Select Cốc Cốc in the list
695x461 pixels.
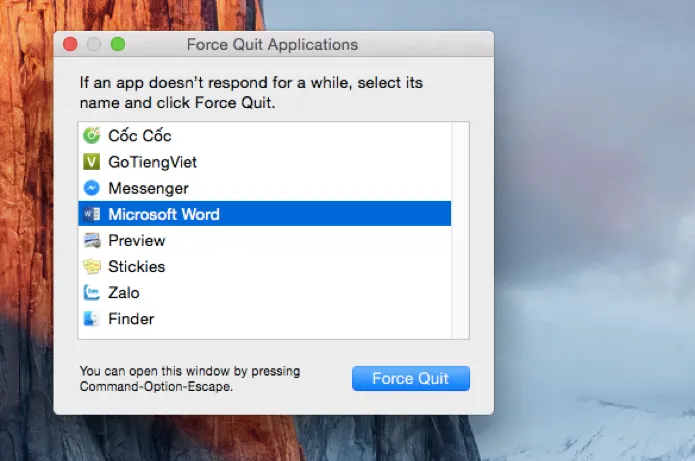click(265, 136)
